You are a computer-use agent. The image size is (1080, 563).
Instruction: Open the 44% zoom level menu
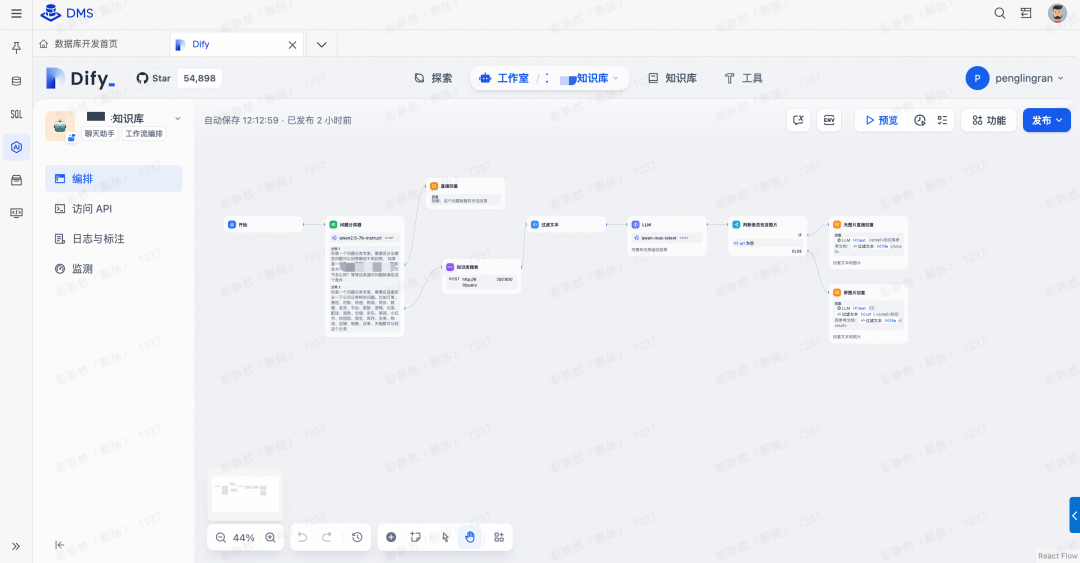tap(244, 538)
